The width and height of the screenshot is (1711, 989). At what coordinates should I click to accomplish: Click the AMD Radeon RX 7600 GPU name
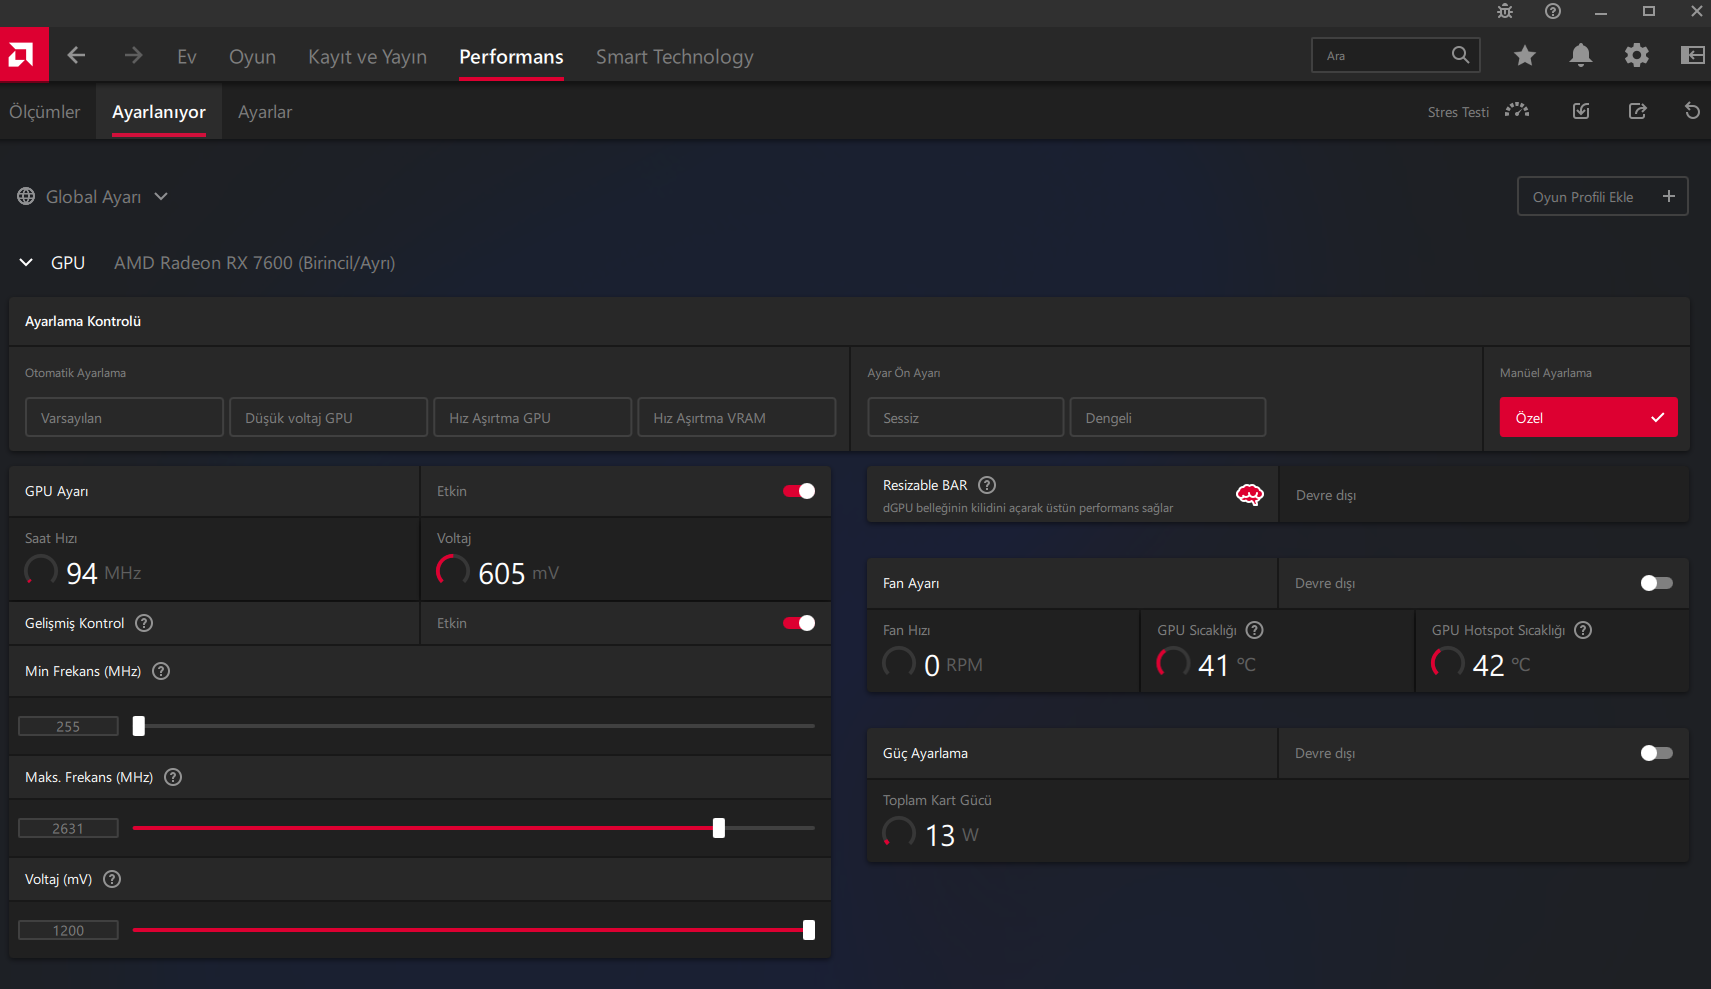(254, 263)
